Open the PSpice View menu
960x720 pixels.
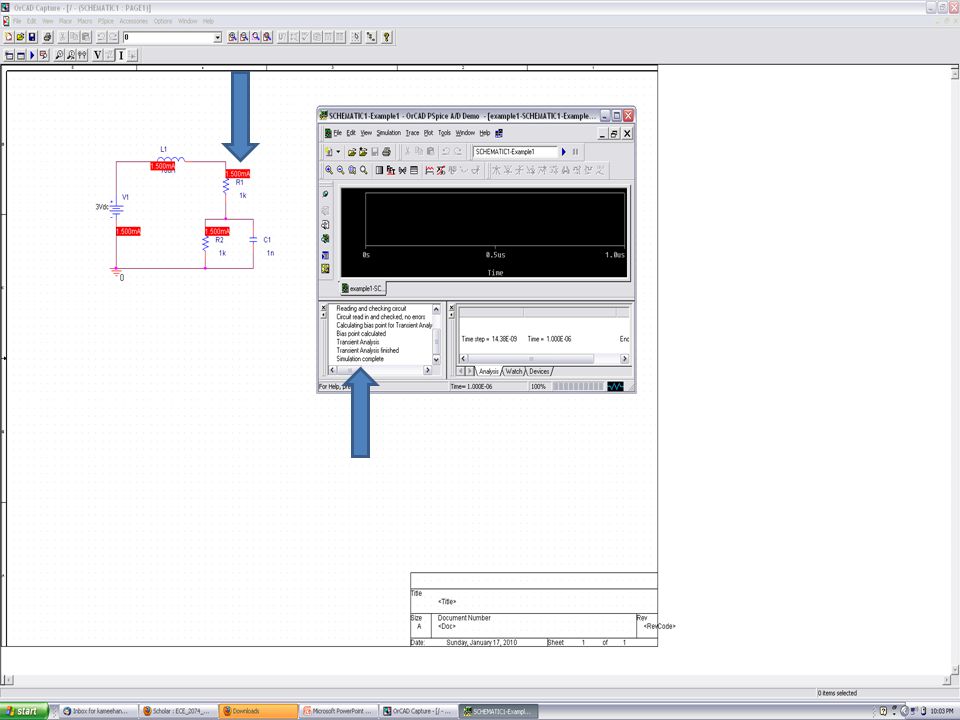(x=366, y=133)
